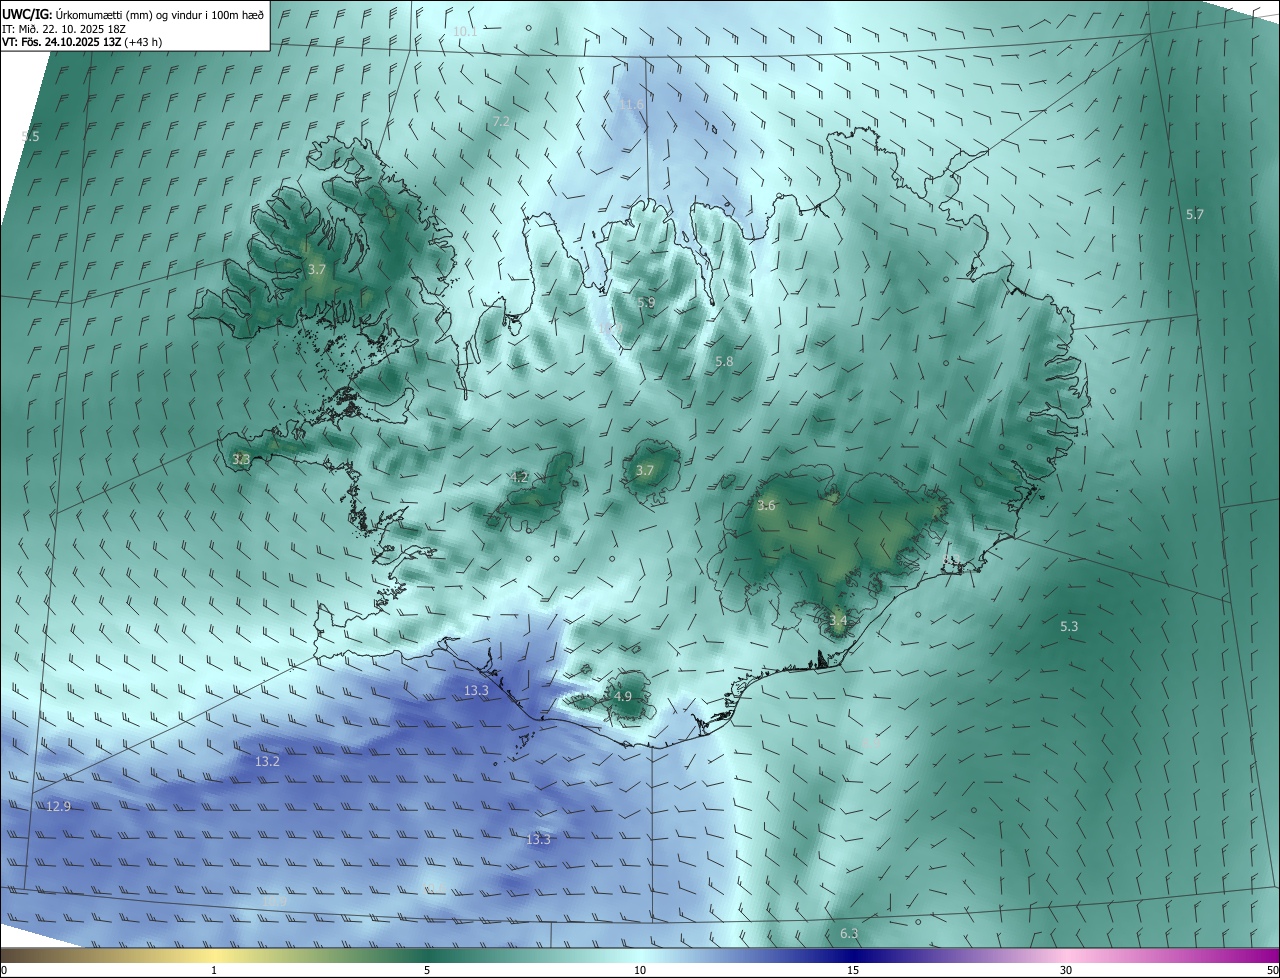Click the 13.2 value label on the map
Screen dimensions: 1280x978
click(x=267, y=761)
